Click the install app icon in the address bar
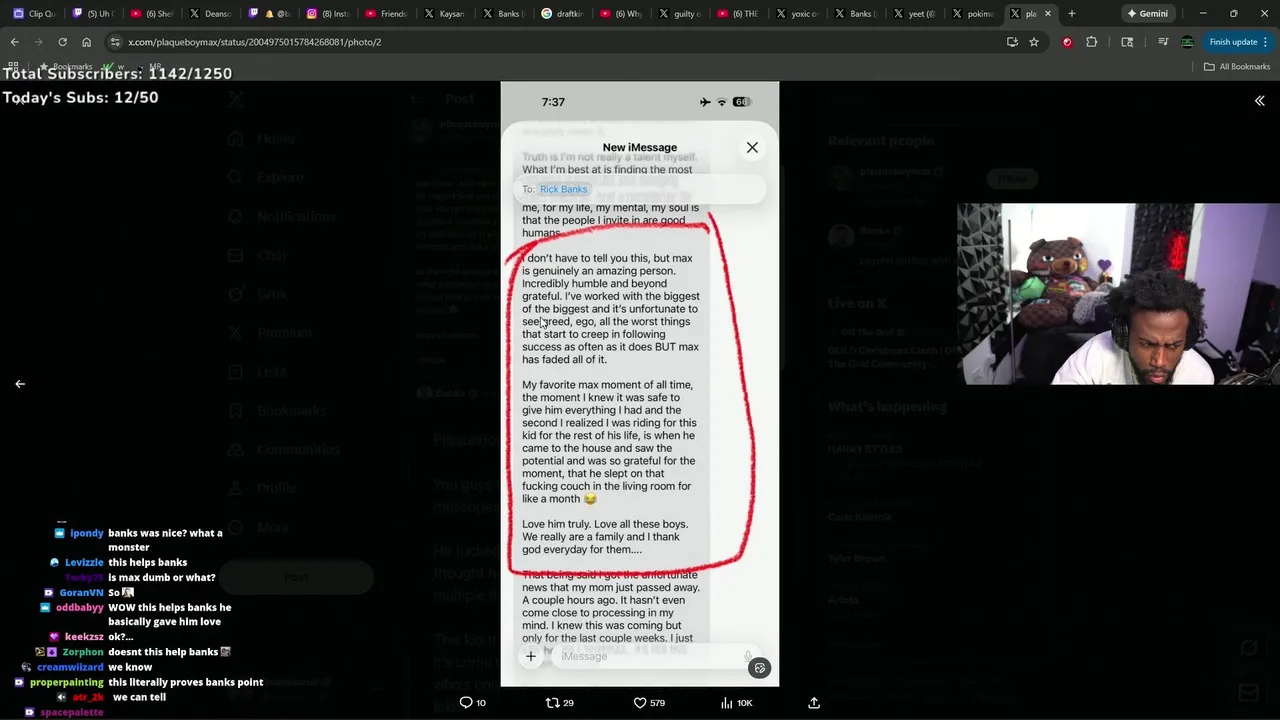Image resolution: width=1280 pixels, height=720 pixels. tap(1012, 42)
